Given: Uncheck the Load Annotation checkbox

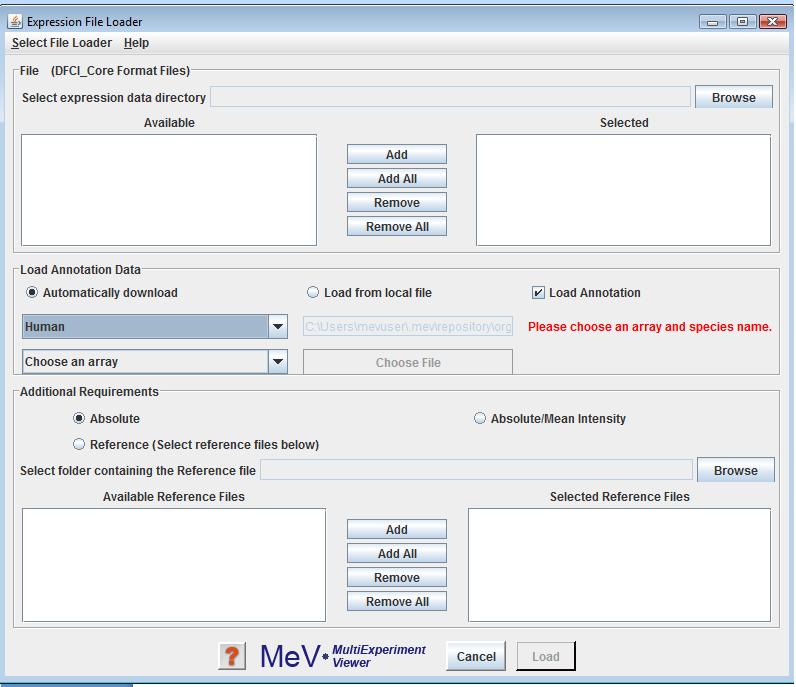Looking at the screenshot, I should tap(539, 293).
